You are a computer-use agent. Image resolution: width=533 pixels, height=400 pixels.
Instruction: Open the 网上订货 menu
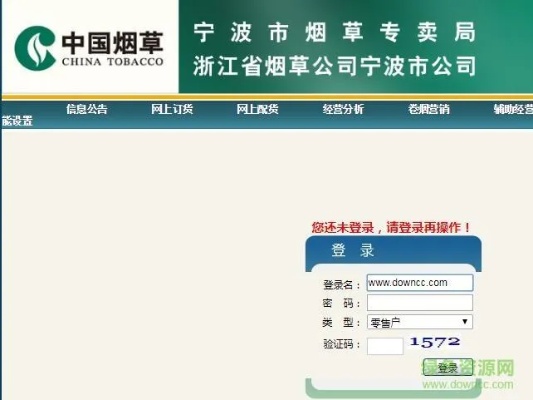click(x=172, y=109)
